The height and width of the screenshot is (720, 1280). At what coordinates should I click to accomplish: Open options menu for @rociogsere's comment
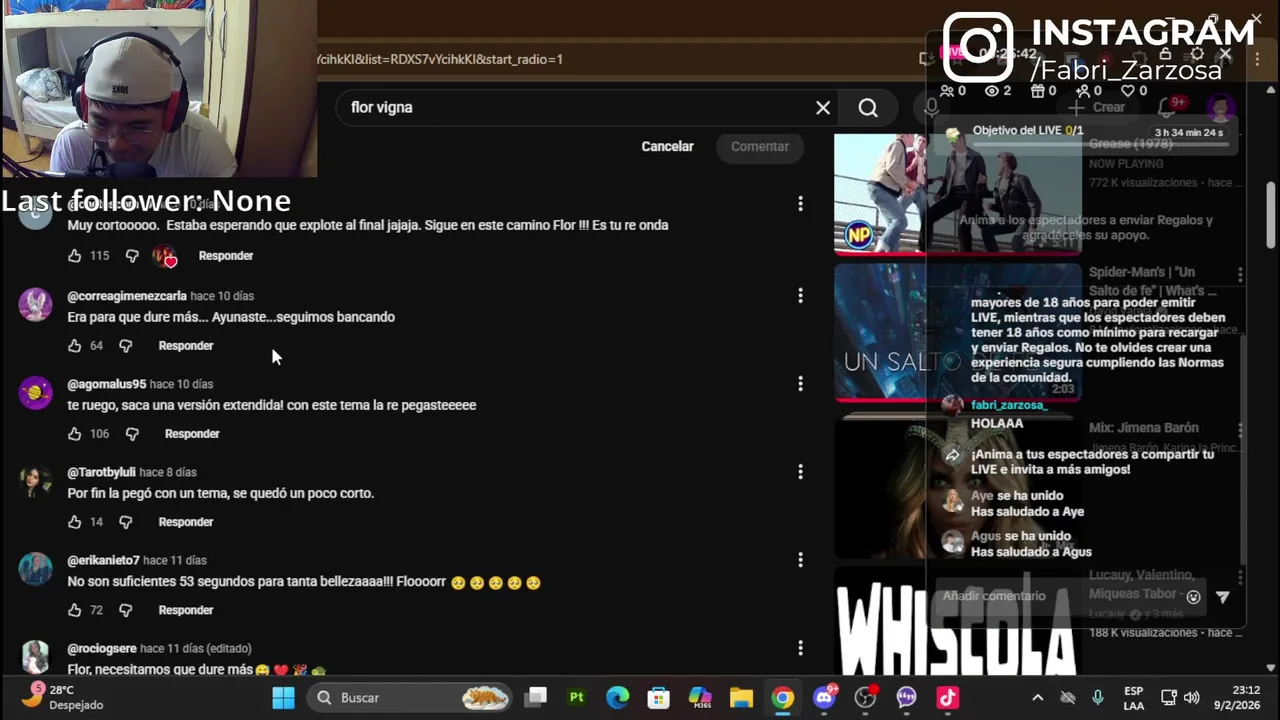point(800,647)
